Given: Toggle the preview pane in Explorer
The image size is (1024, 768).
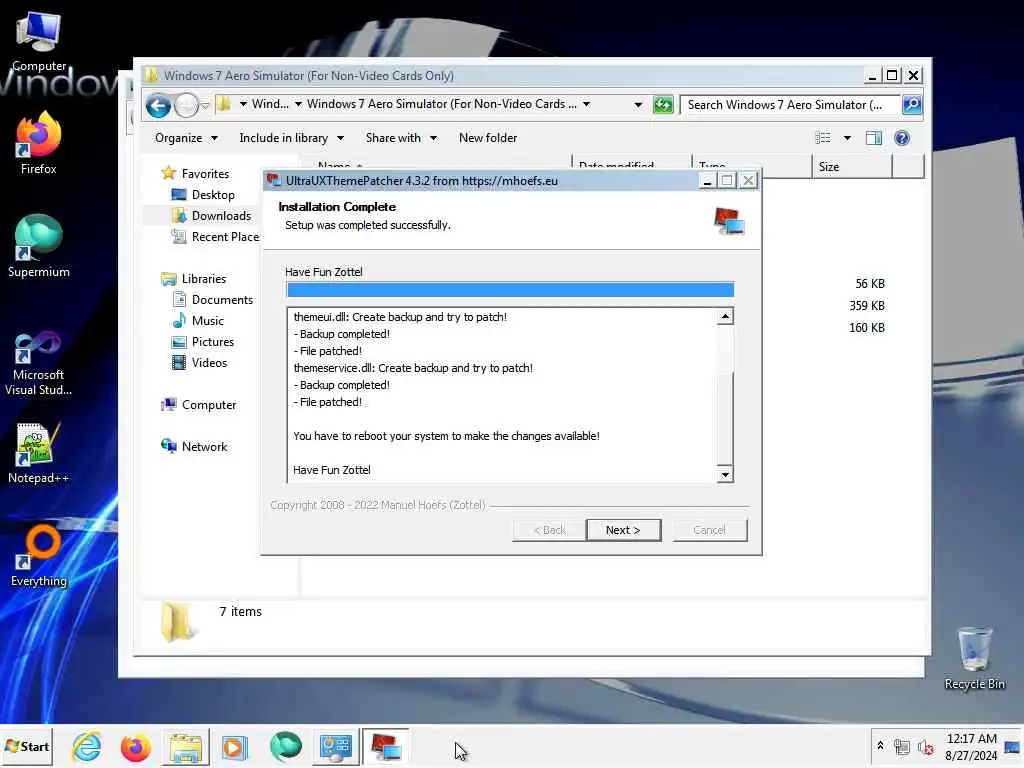Looking at the screenshot, I should click(x=874, y=138).
